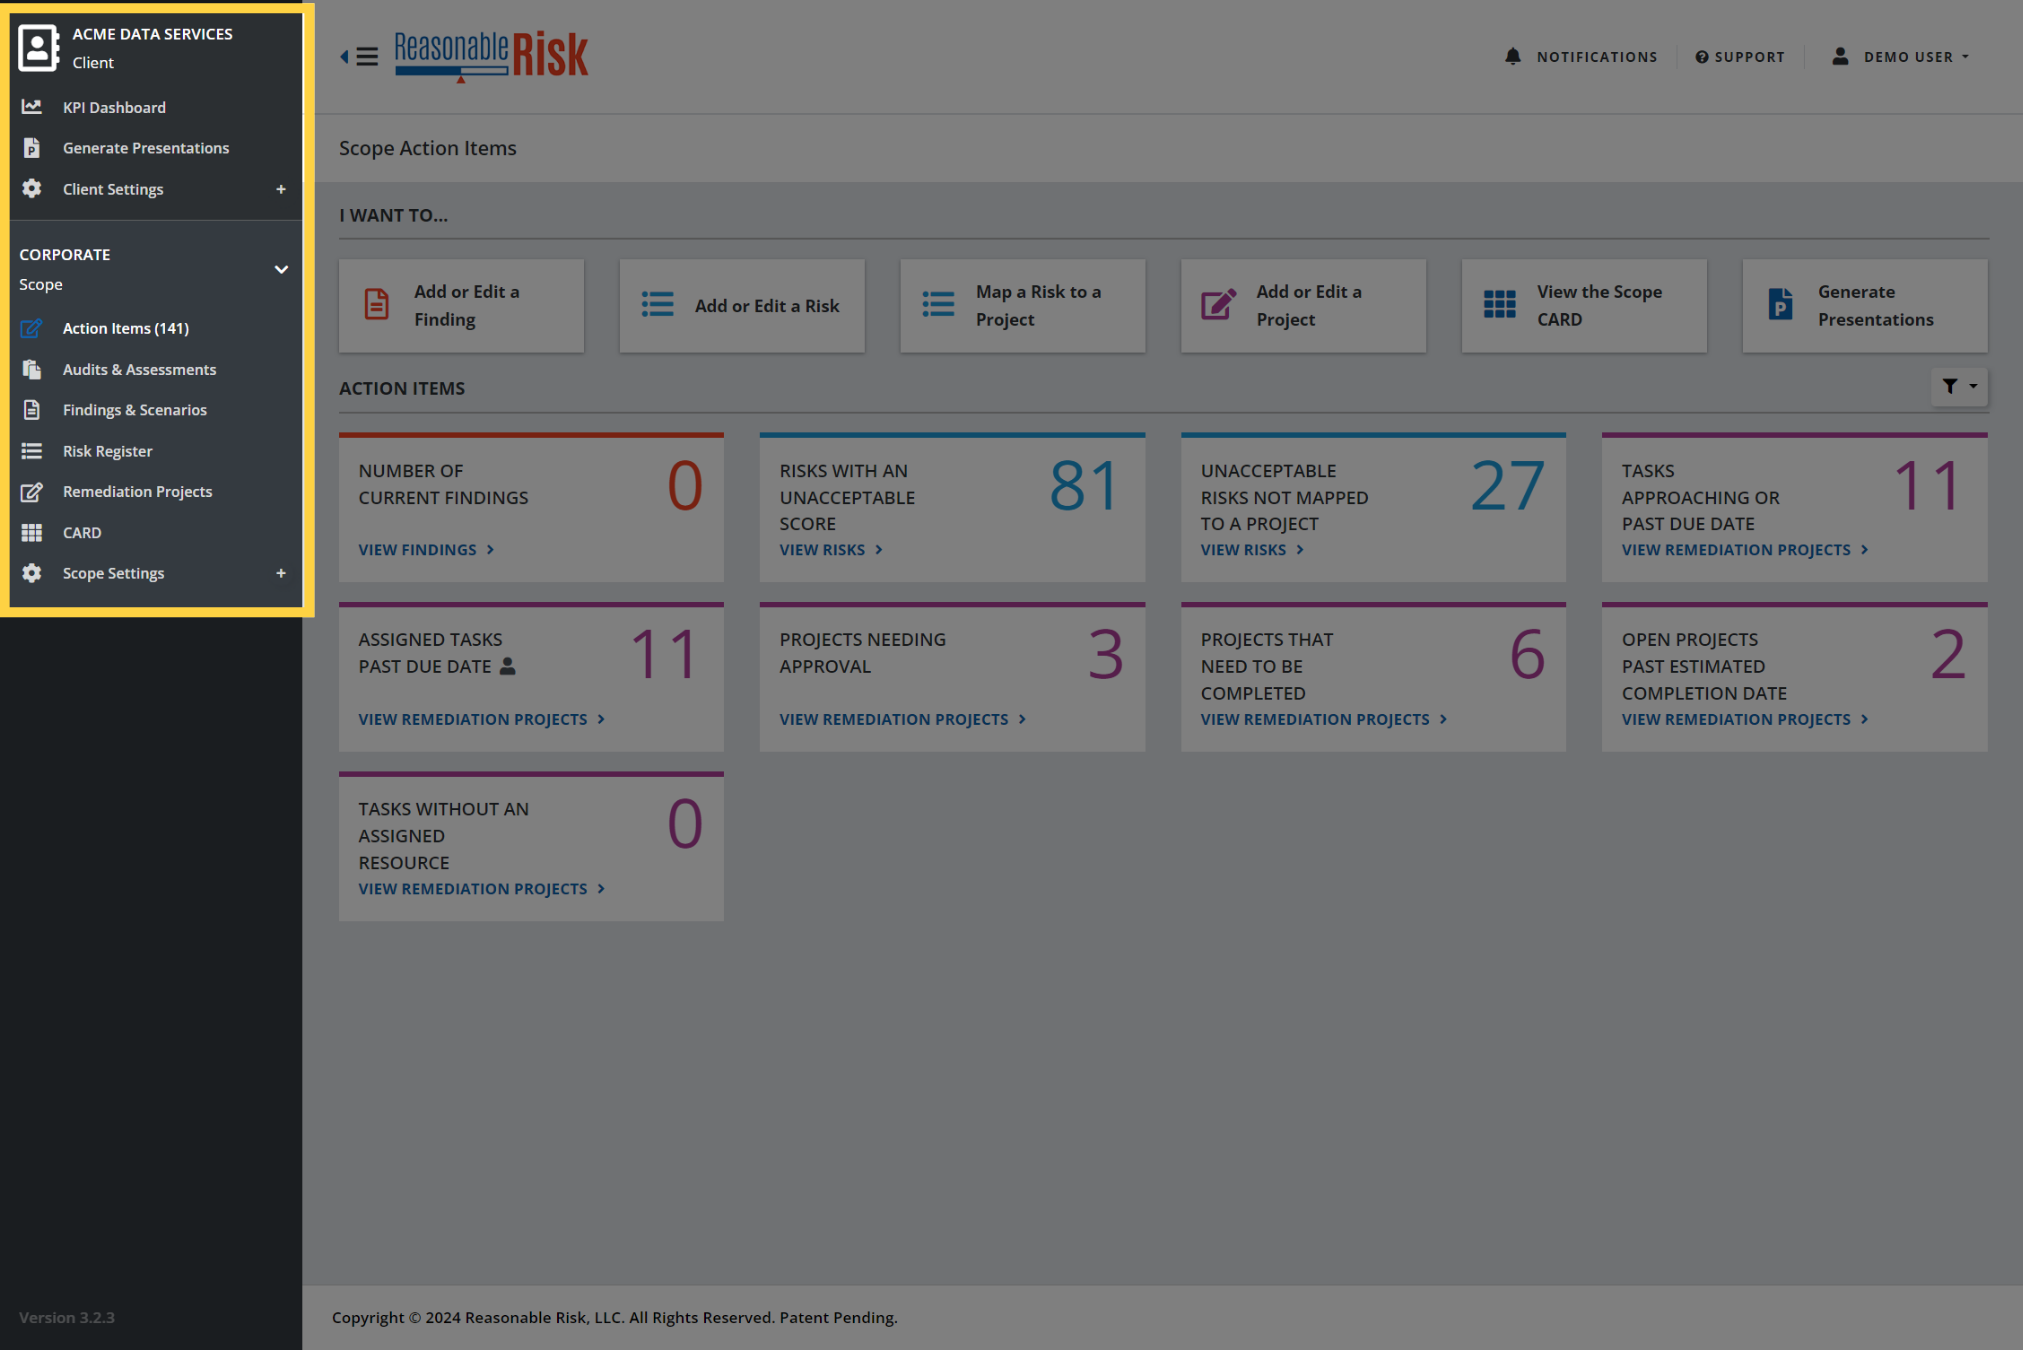The width and height of the screenshot is (2023, 1350).
Task: Click the Add or Edit a Finding button
Action: point(461,306)
